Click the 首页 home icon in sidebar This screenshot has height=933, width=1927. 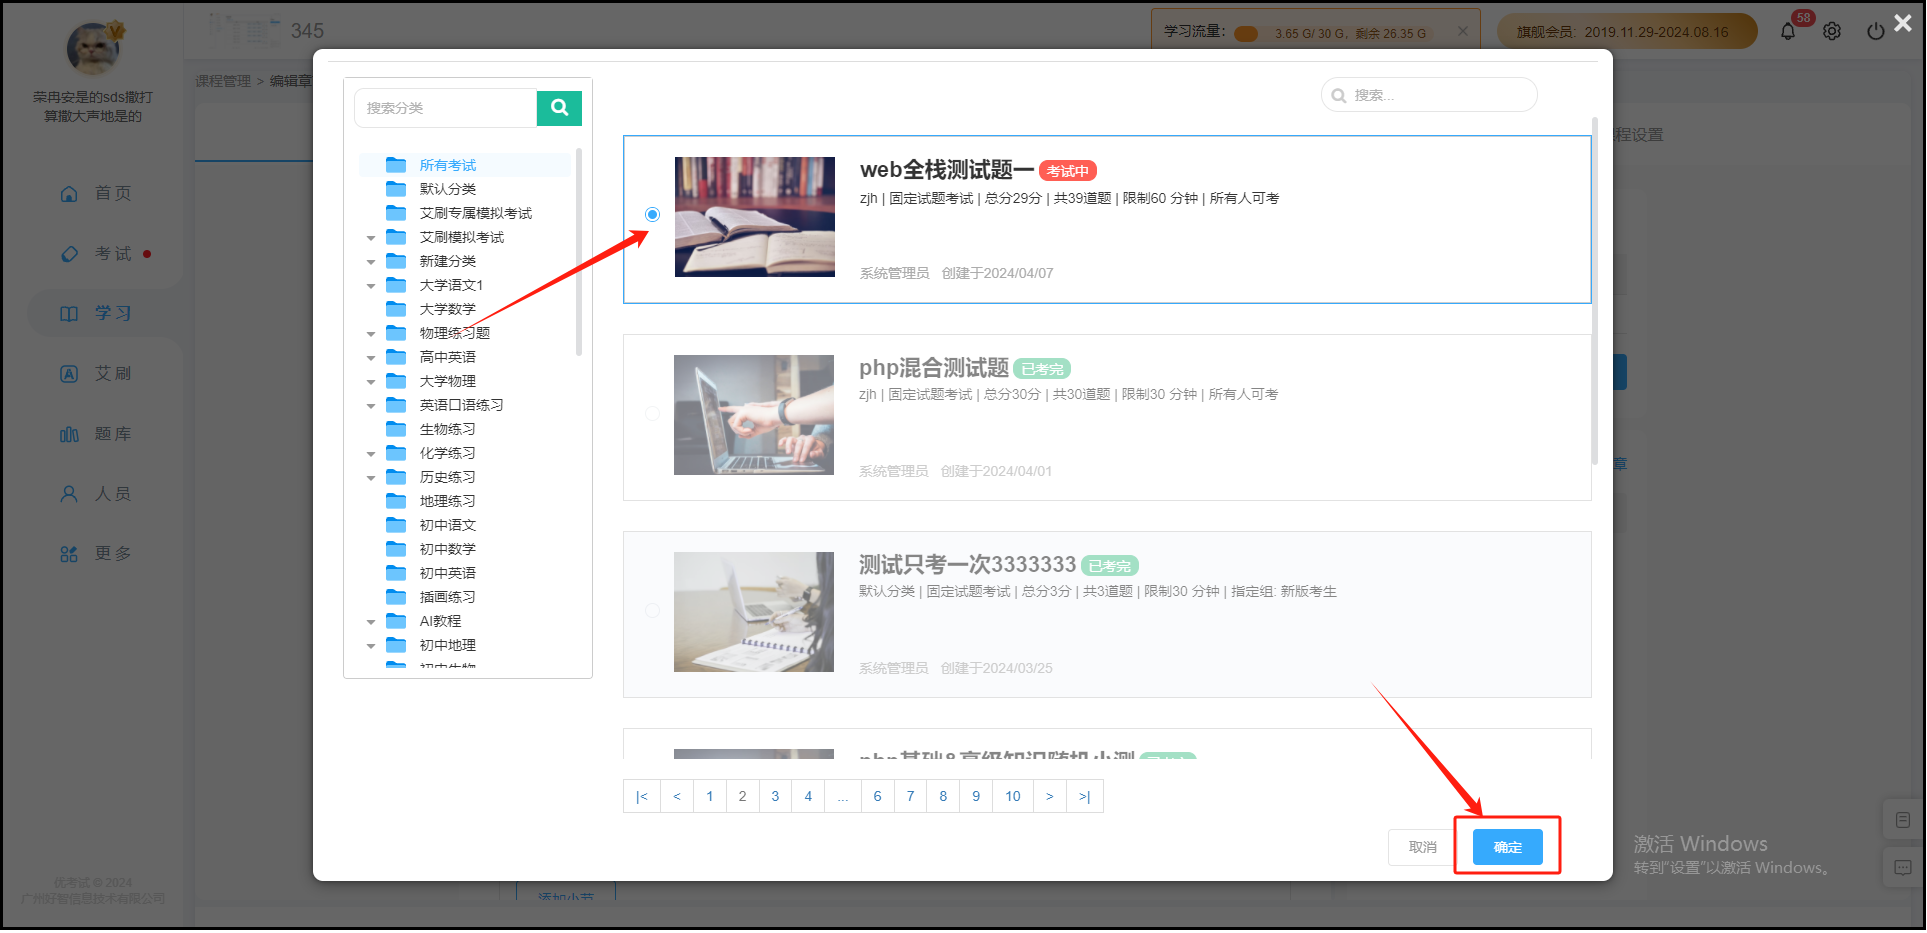click(69, 193)
